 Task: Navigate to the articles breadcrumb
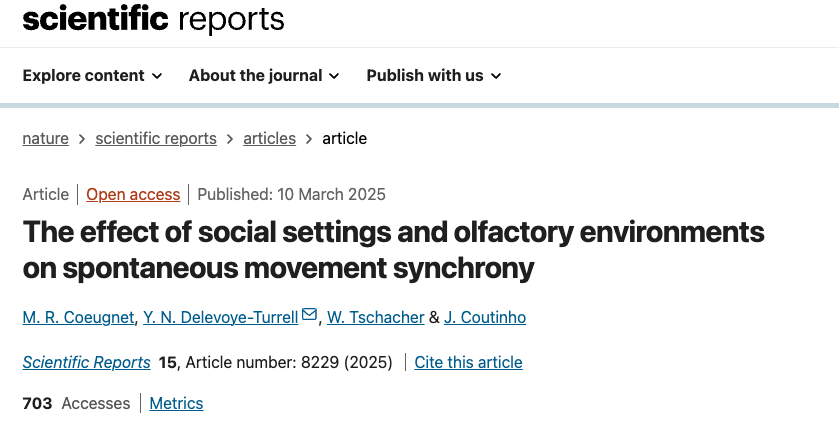click(x=269, y=139)
